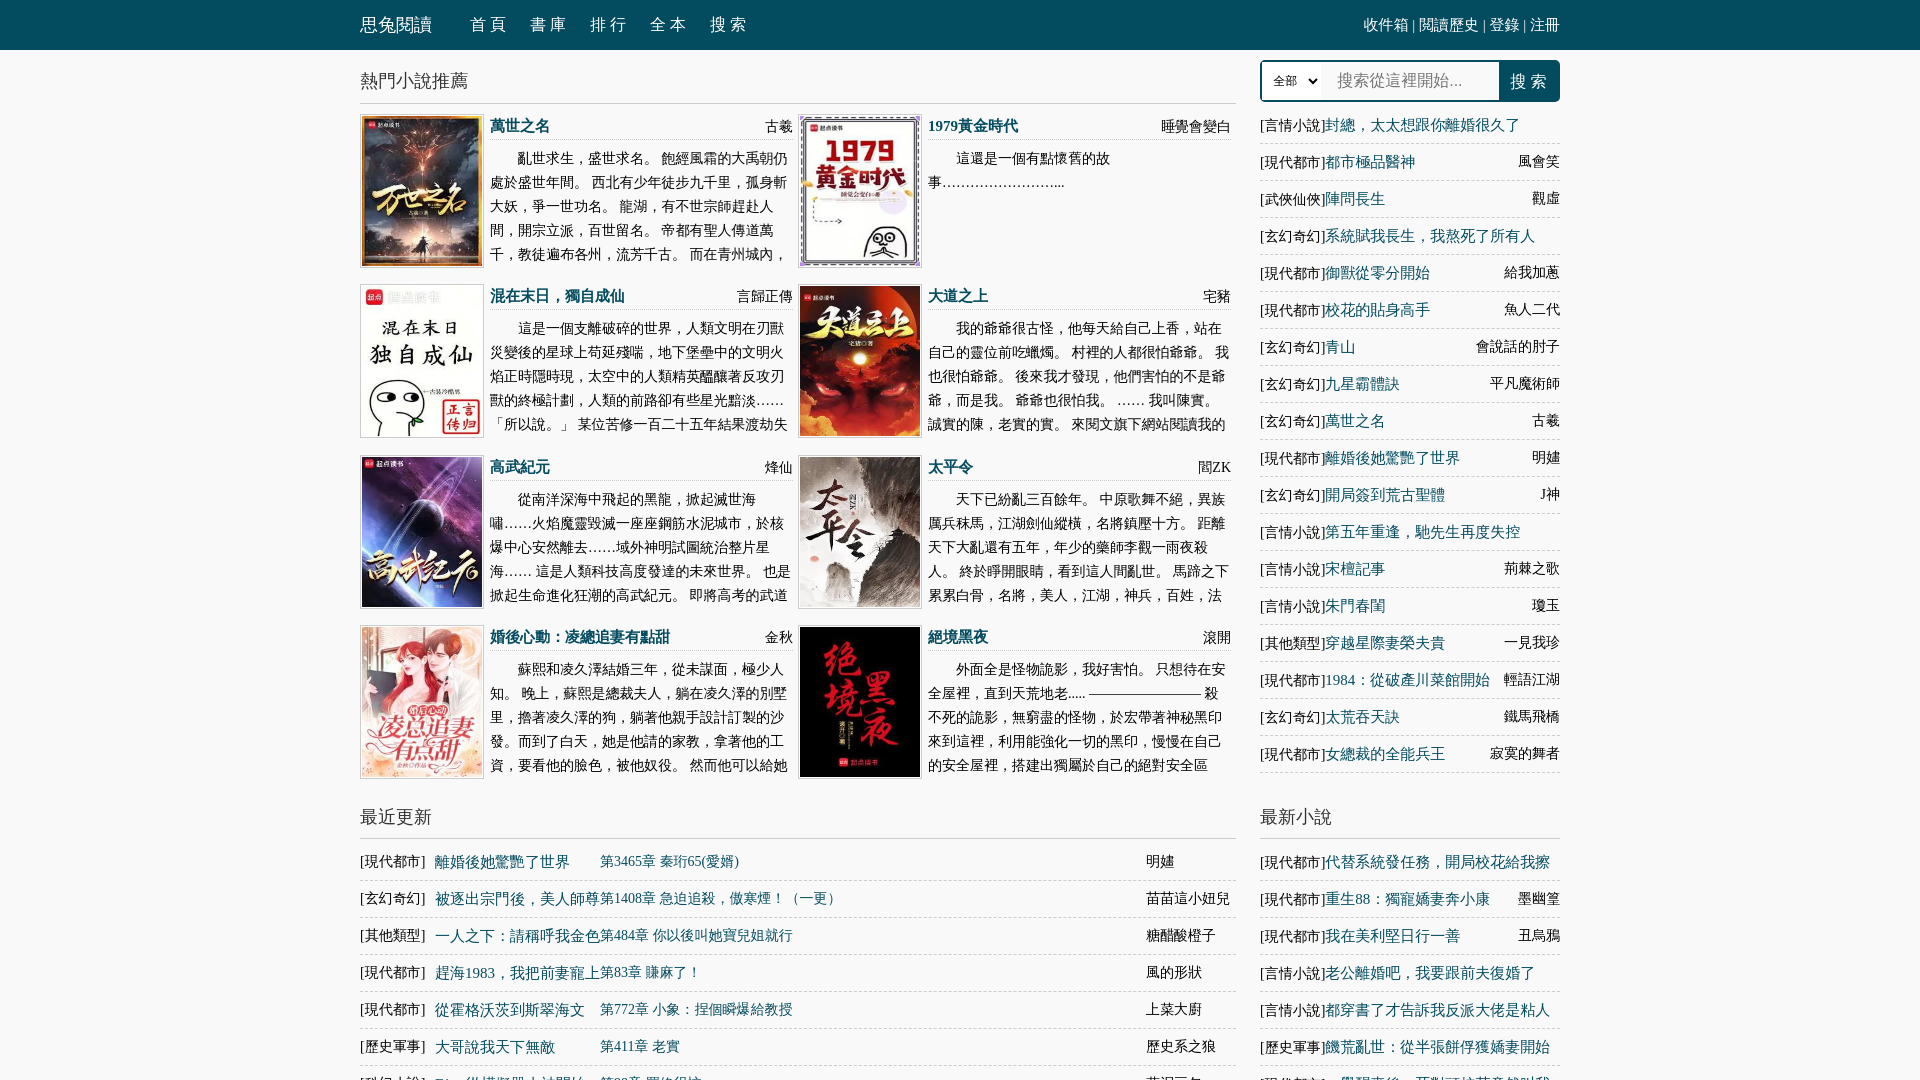Open 婚後心動：凌總追妻有點甜 title link
Viewport: 1920px width, 1080px height.
pyautogui.click(x=580, y=637)
